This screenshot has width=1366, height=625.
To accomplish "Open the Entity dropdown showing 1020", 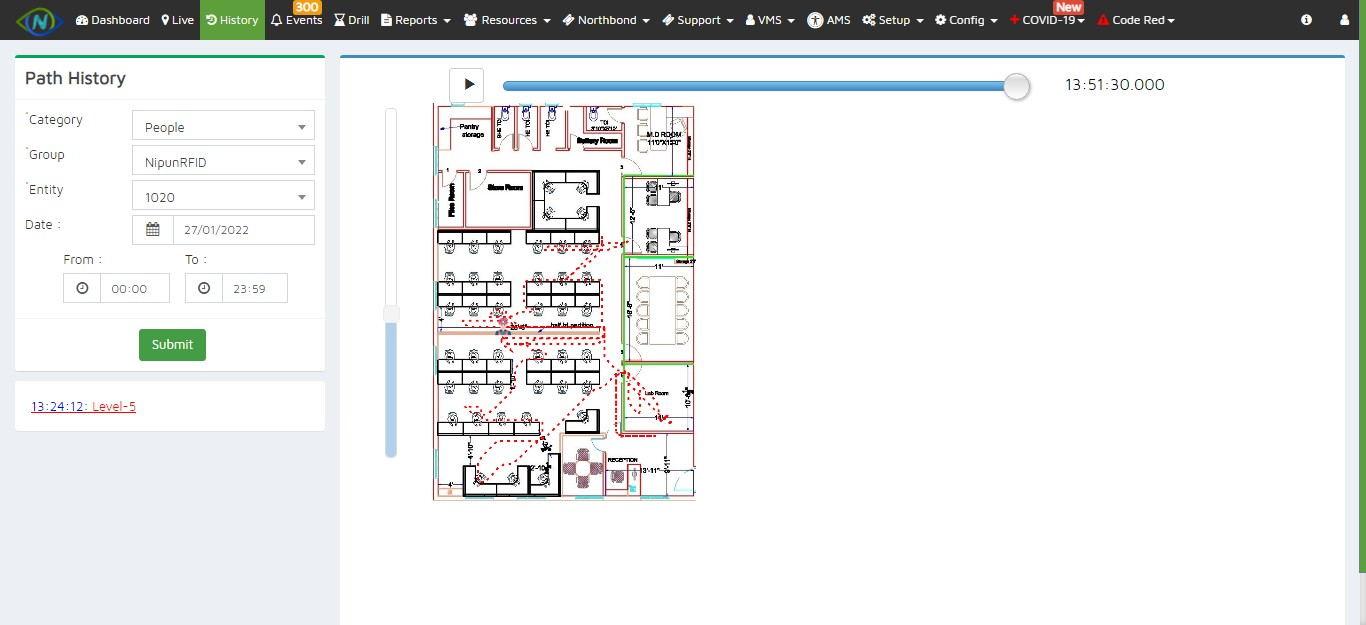I will (x=223, y=195).
